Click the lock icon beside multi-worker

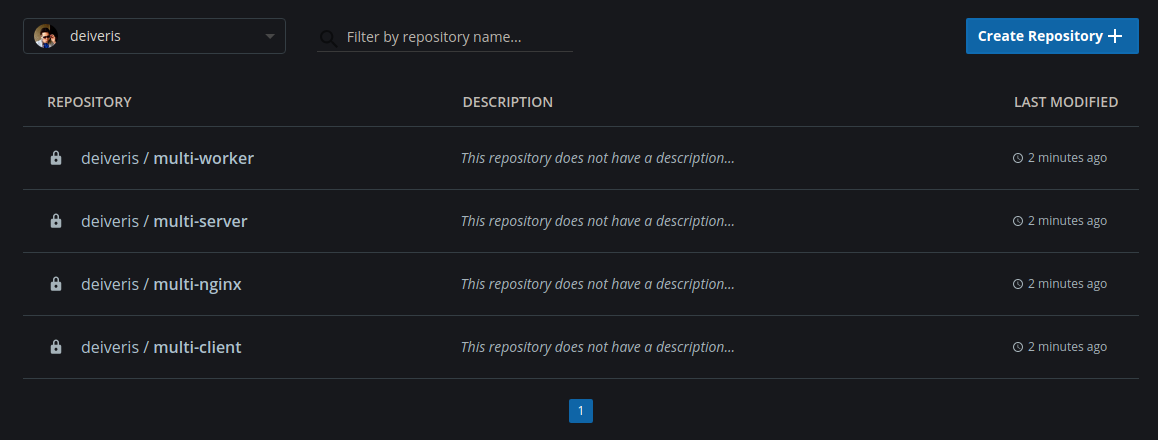click(55, 158)
